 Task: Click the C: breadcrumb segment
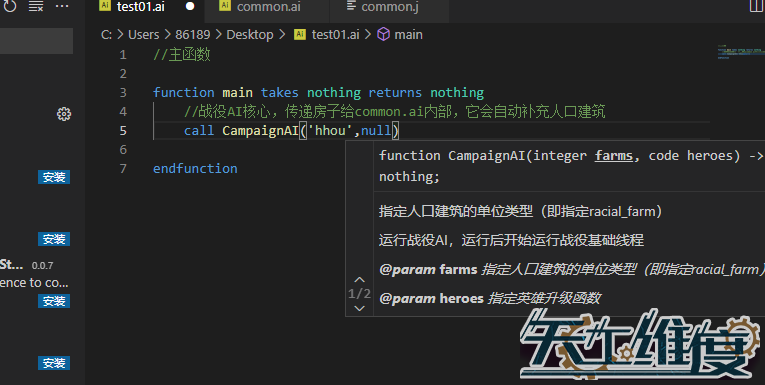[x=106, y=35]
